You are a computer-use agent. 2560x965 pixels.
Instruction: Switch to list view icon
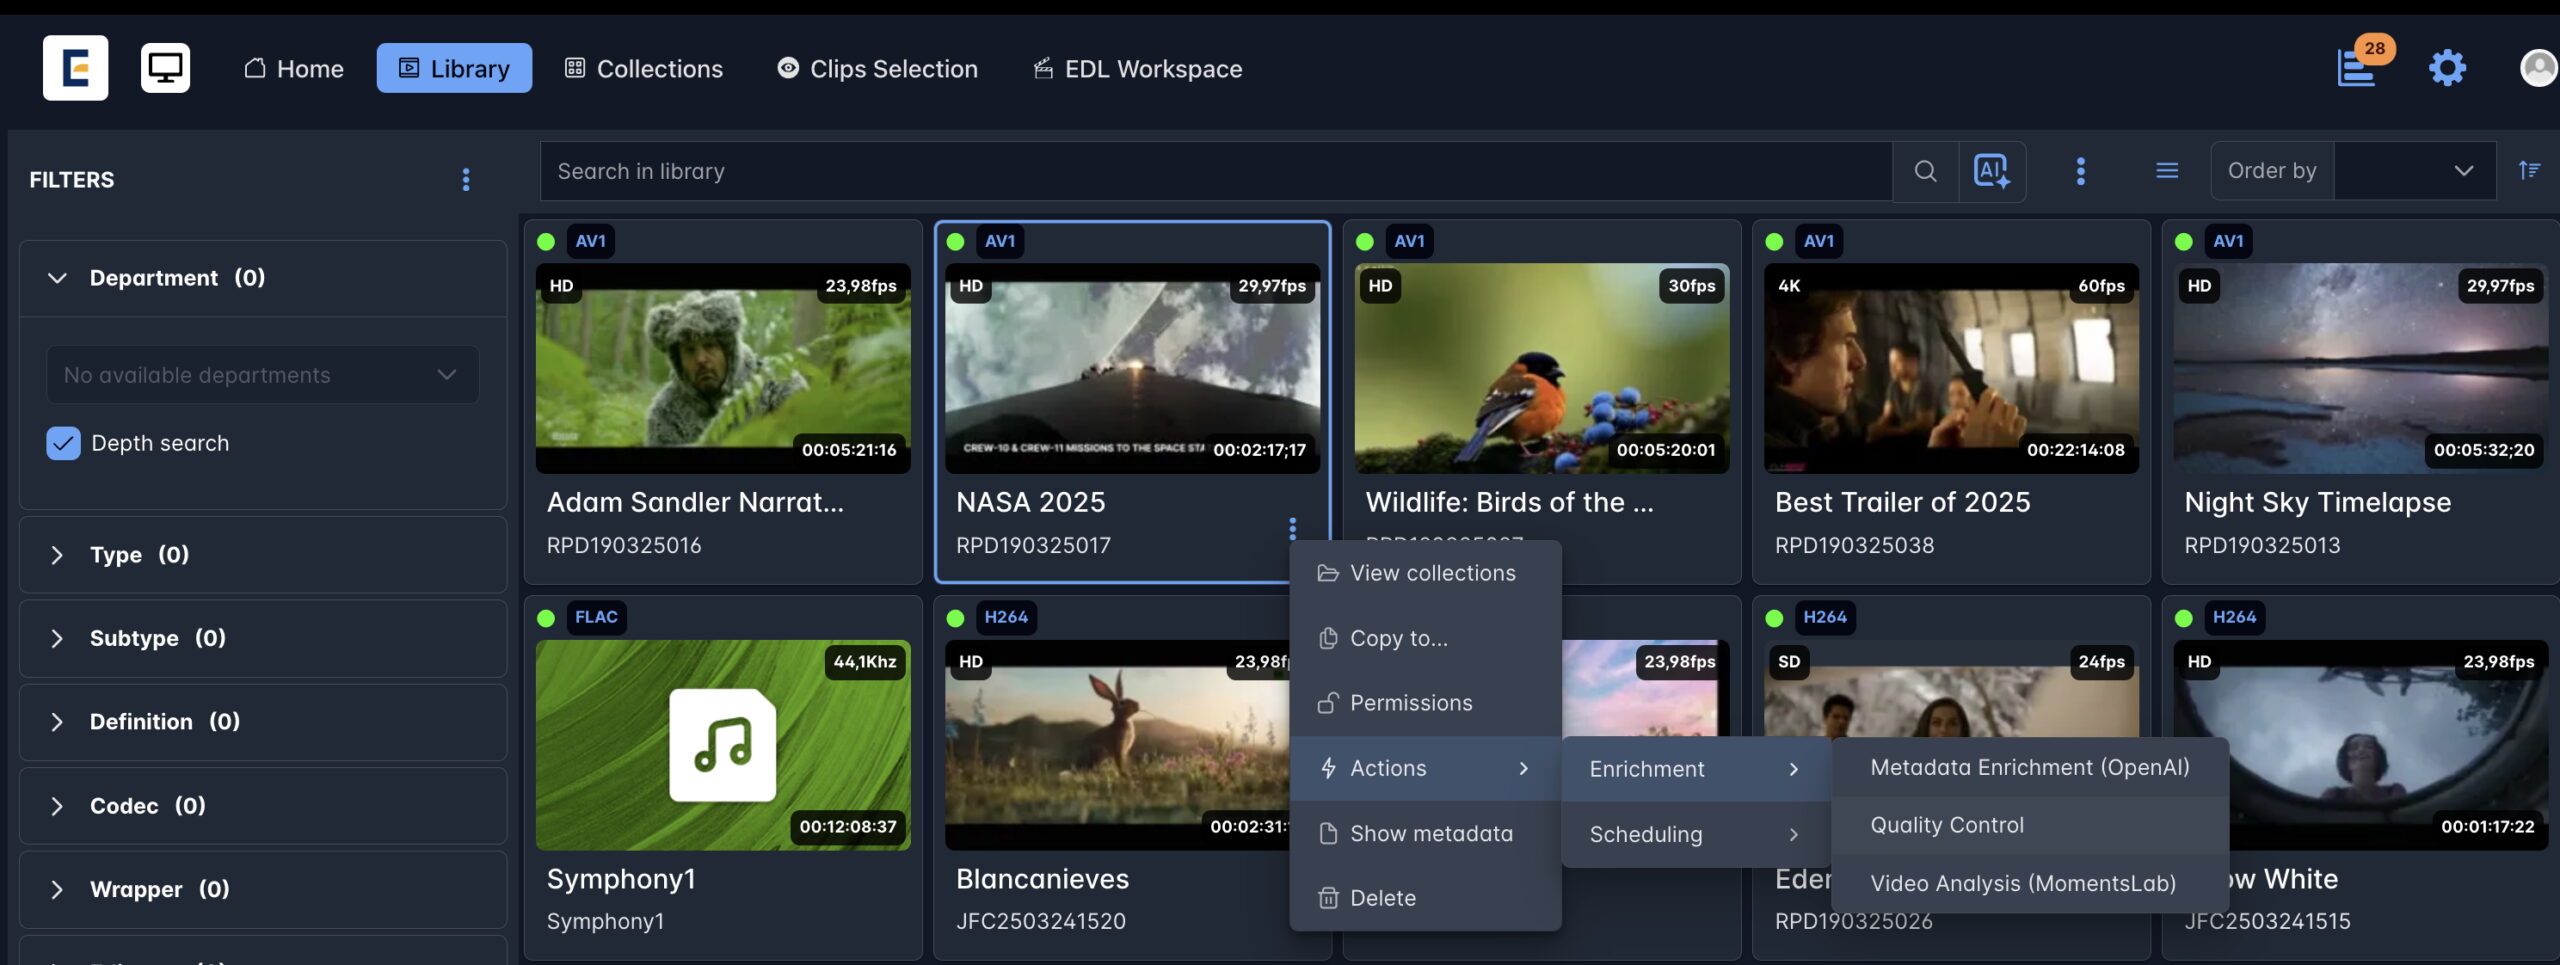coord(2167,171)
